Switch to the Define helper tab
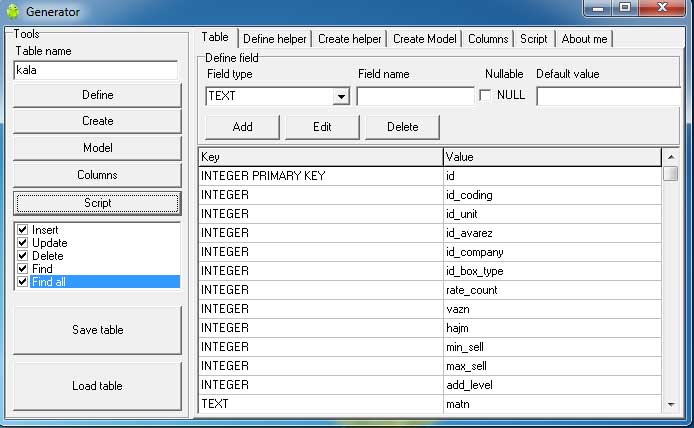Screen dimensions: 694x428 [273, 39]
